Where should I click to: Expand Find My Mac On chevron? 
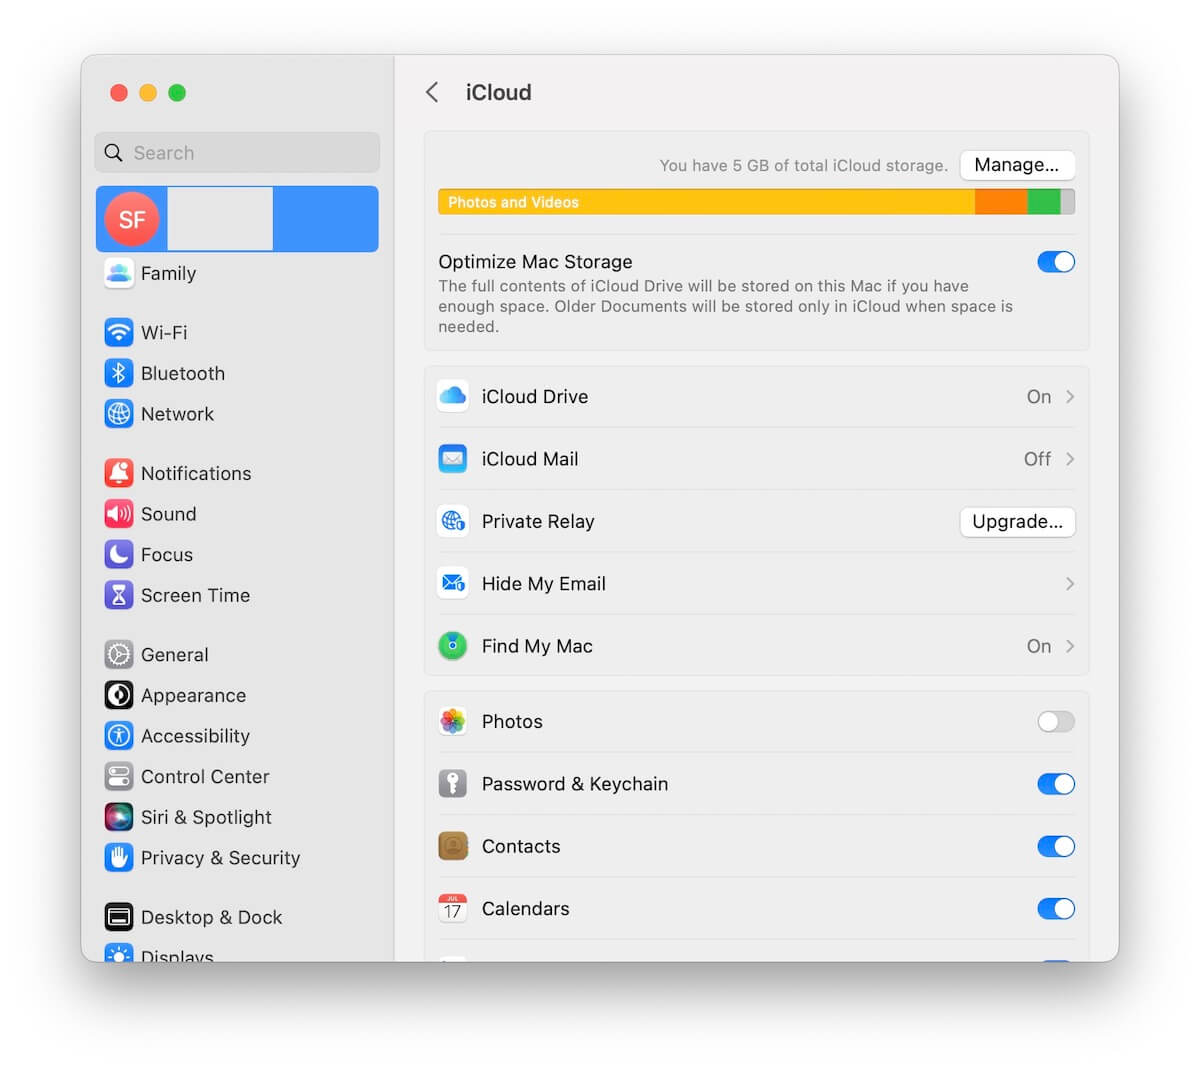tap(1070, 646)
